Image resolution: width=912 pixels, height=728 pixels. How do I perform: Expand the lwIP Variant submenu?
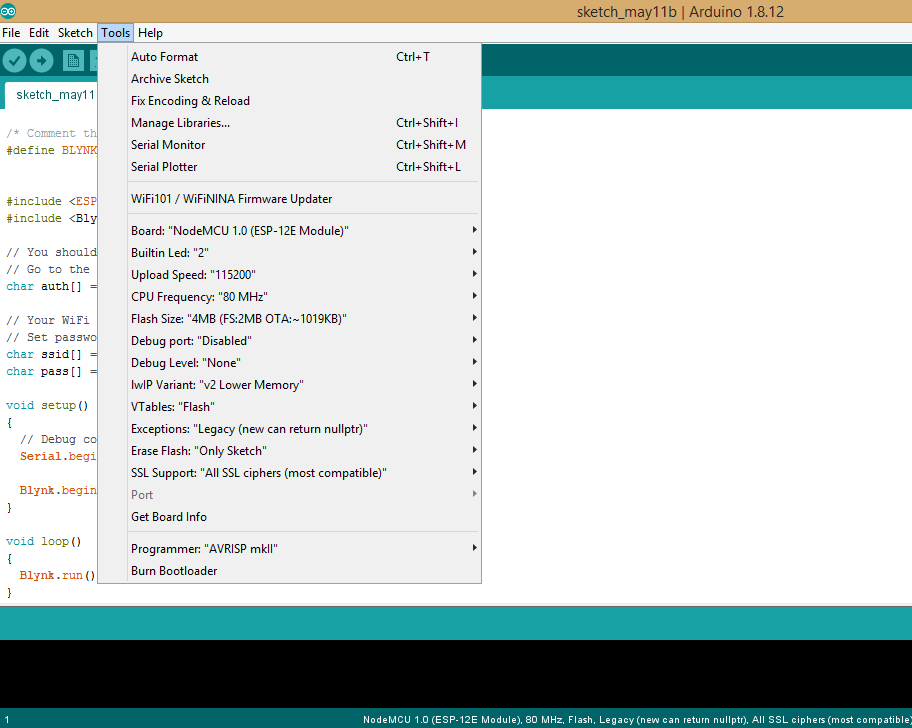(289, 386)
